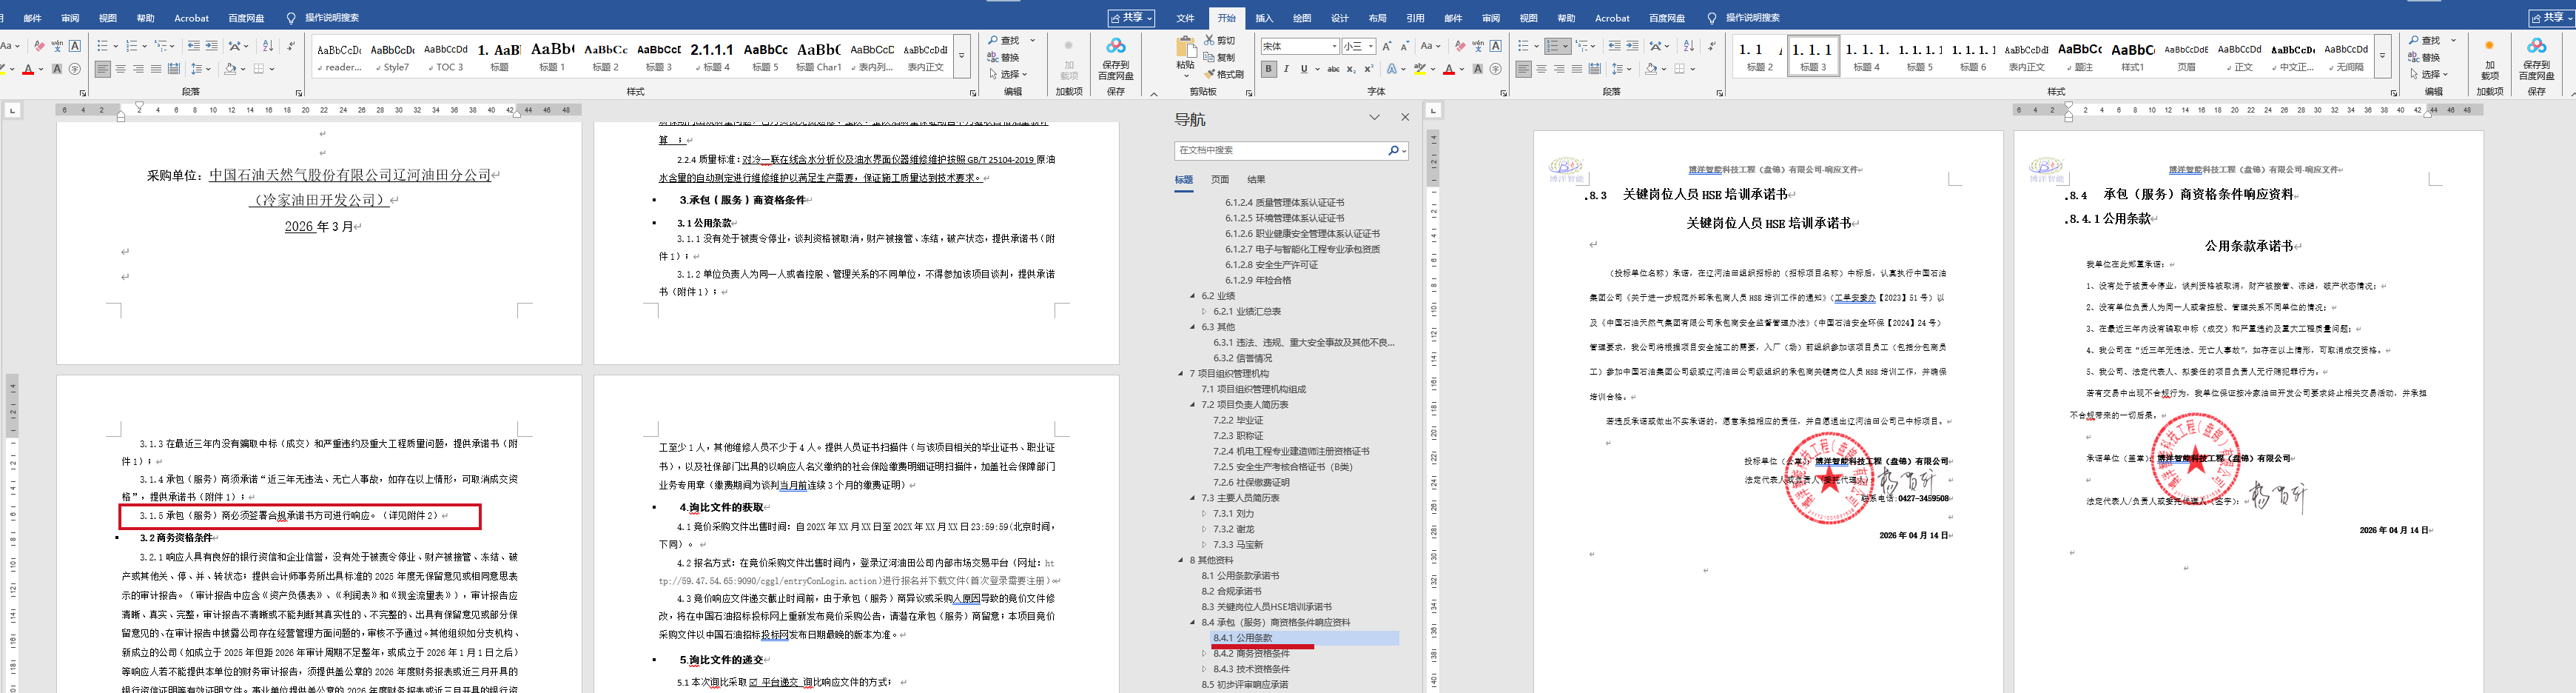Collapse the 6.2 业绩 heading in navigation pane
2576x693 pixels.
coord(1192,296)
